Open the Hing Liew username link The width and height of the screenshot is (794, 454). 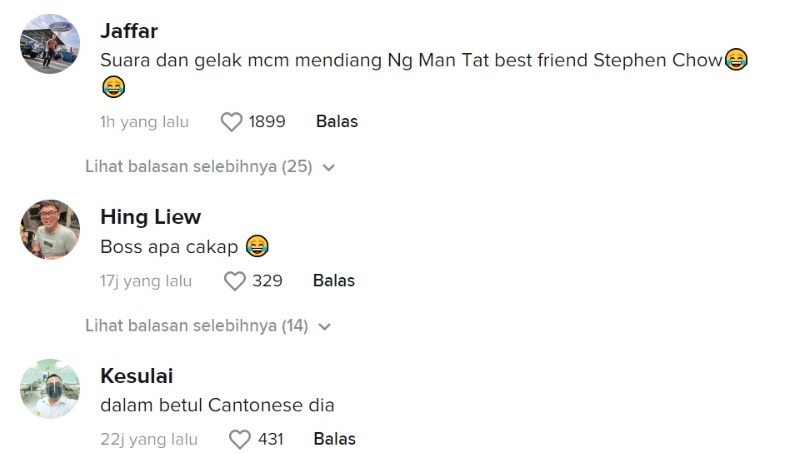151,217
